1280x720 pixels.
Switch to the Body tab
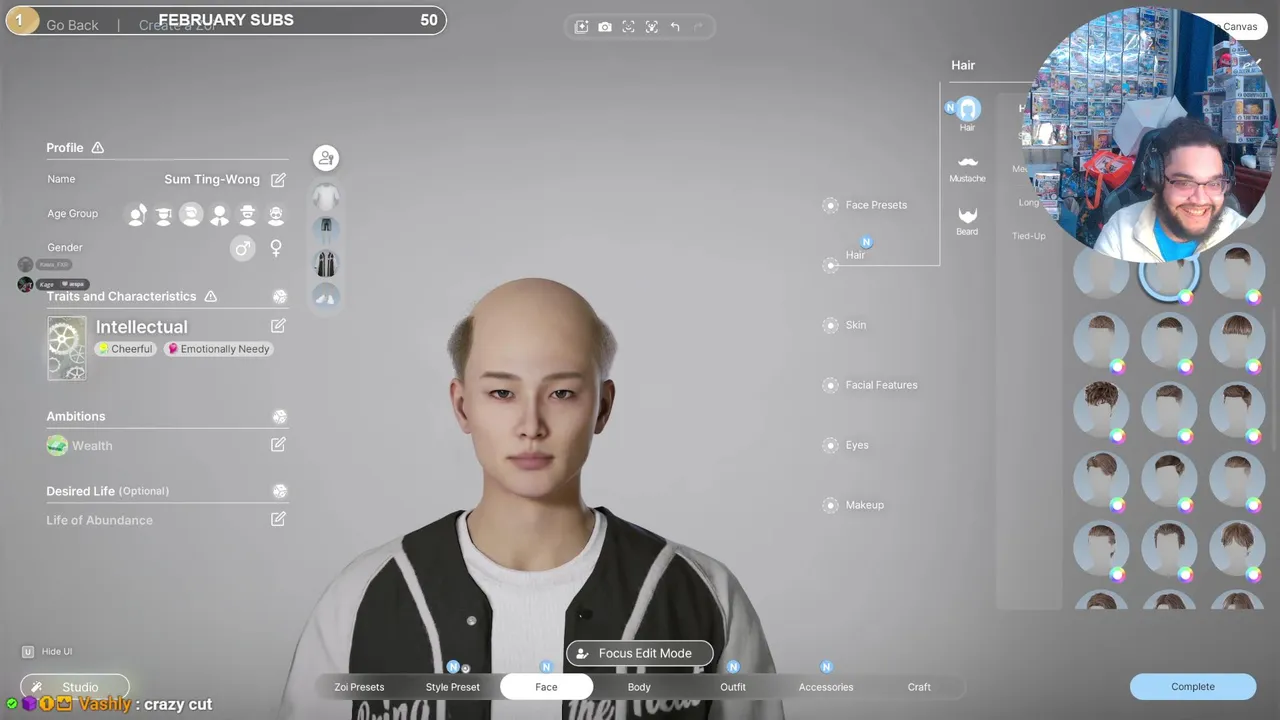tap(639, 687)
